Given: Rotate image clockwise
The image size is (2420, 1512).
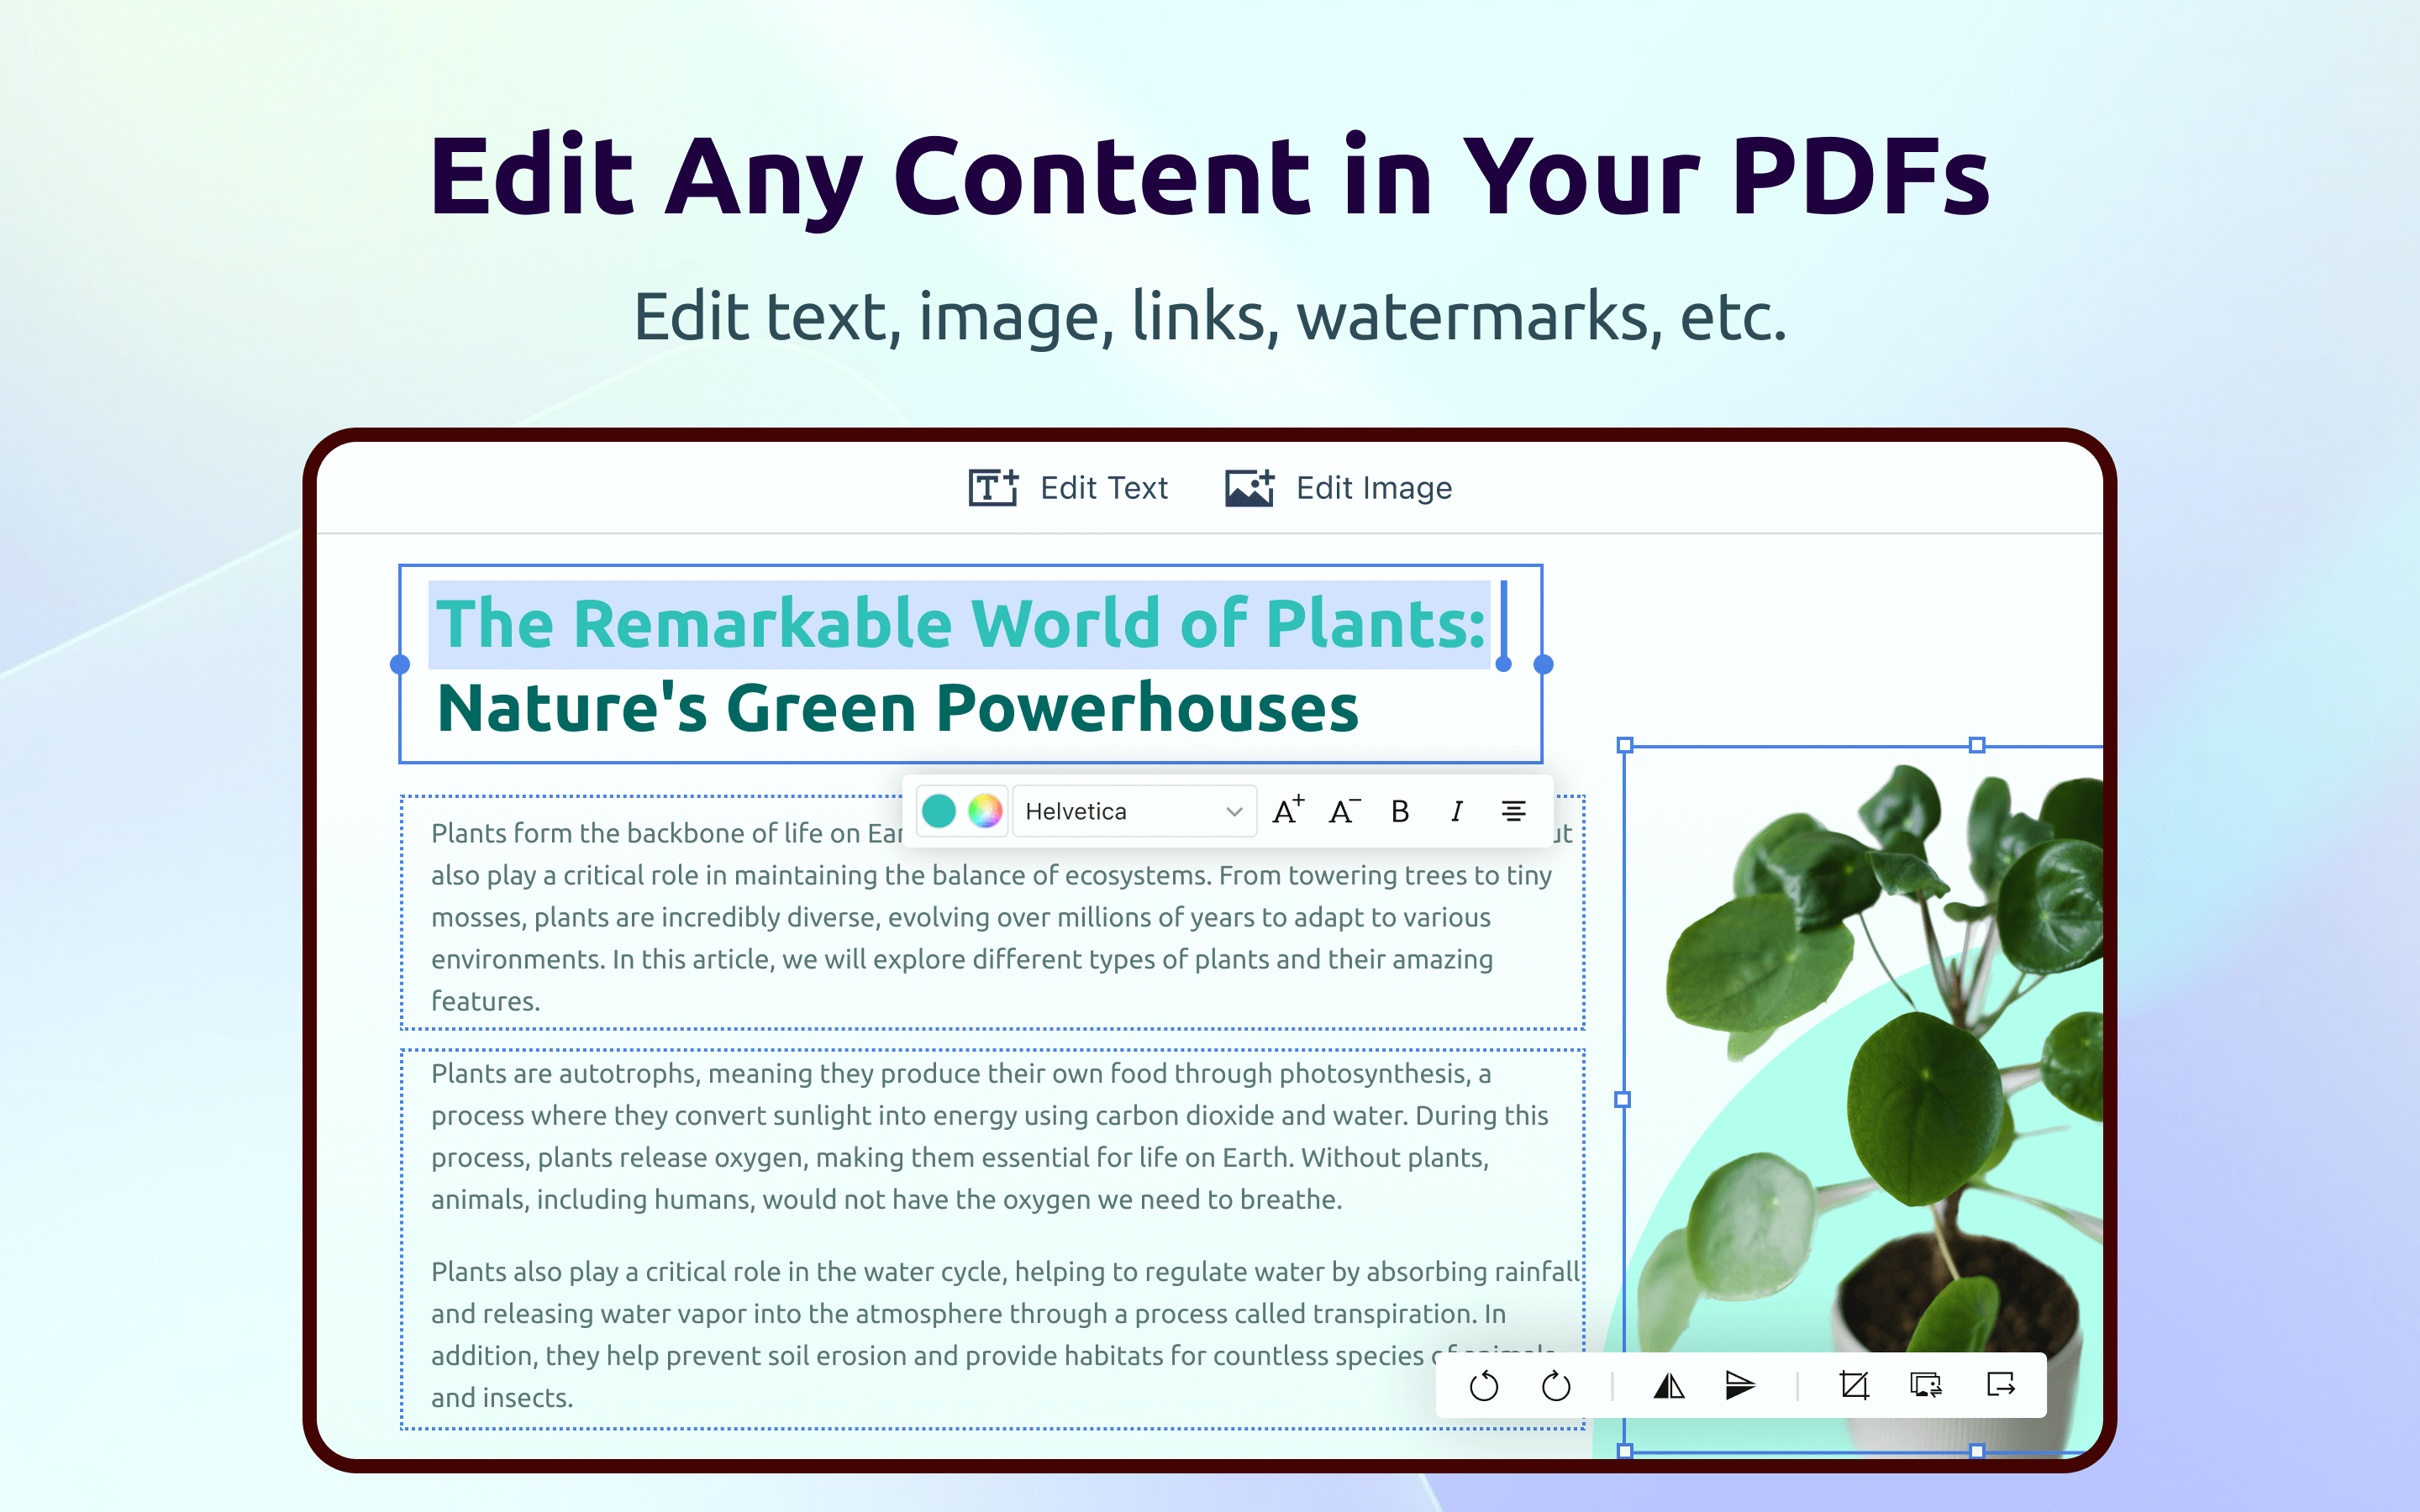Looking at the screenshot, I should click(1556, 1386).
